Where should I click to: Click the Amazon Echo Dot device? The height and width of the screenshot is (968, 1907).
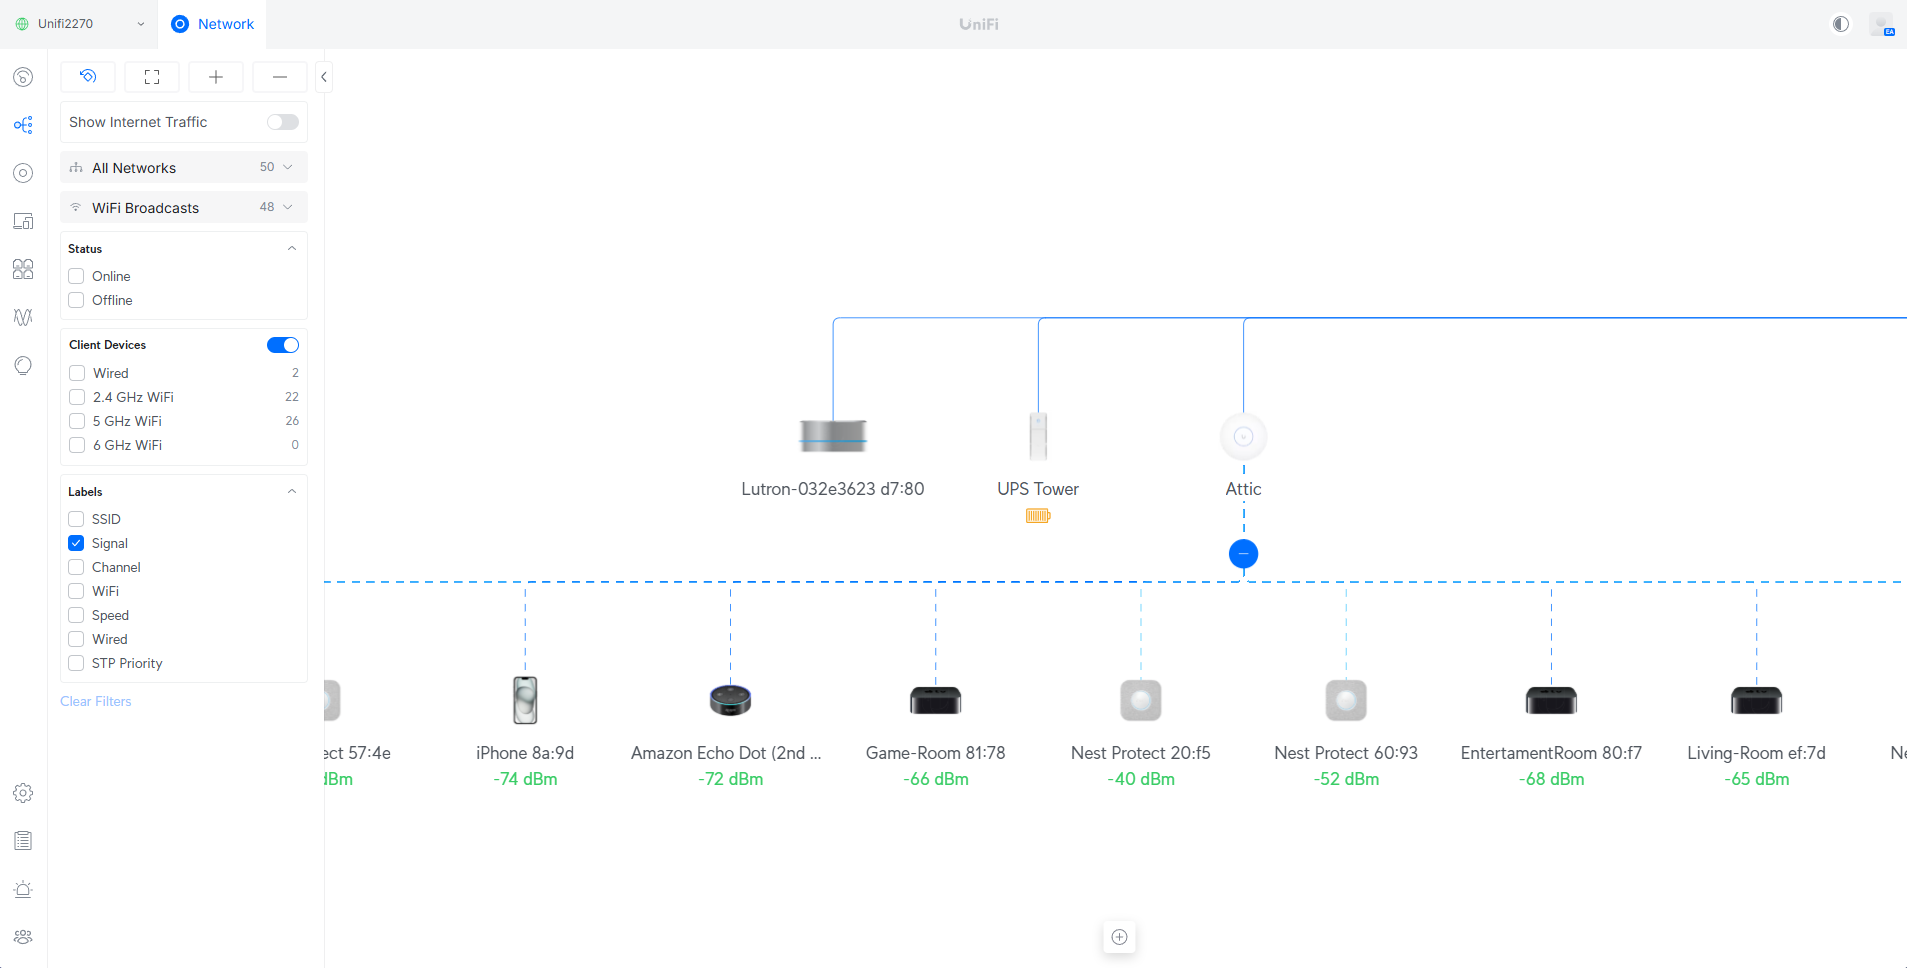tap(730, 700)
